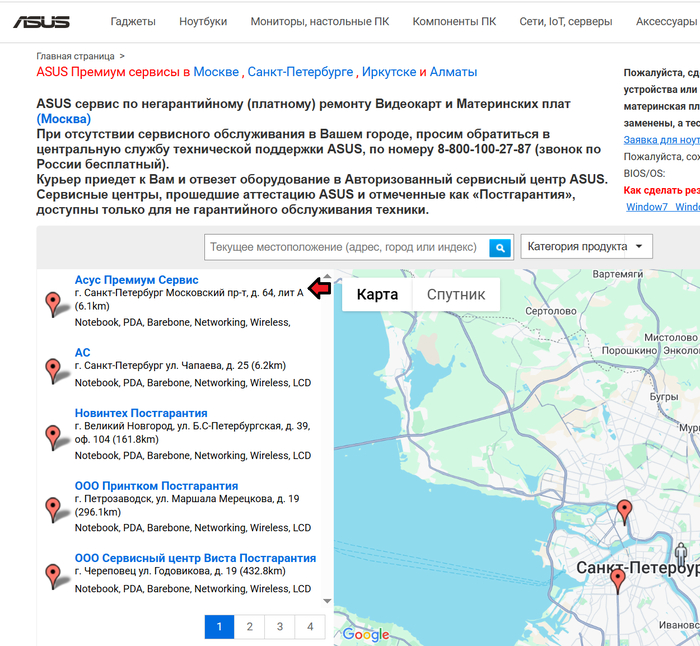Open the Ноутбуки menu

tap(203, 21)
